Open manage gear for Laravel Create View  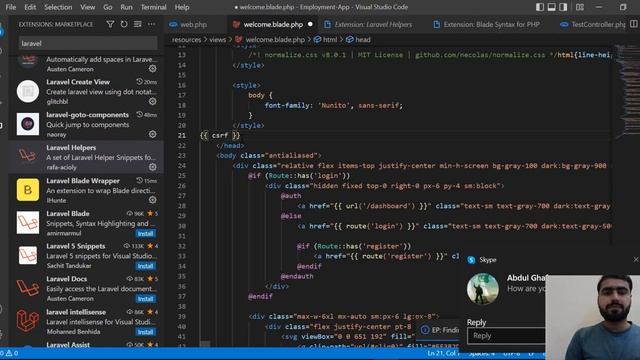(152, 101)
